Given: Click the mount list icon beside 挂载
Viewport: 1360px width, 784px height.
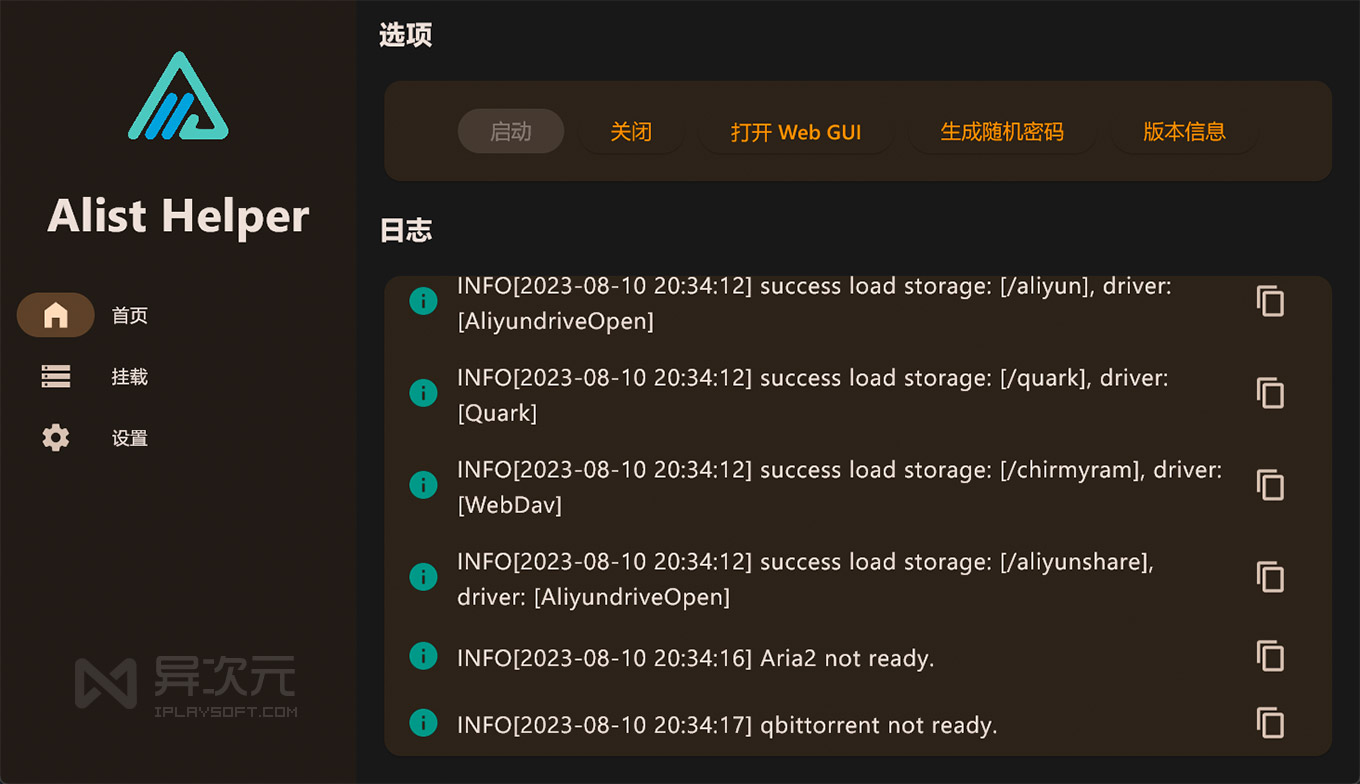Looking at the screenshot, I should pos(55,376).
